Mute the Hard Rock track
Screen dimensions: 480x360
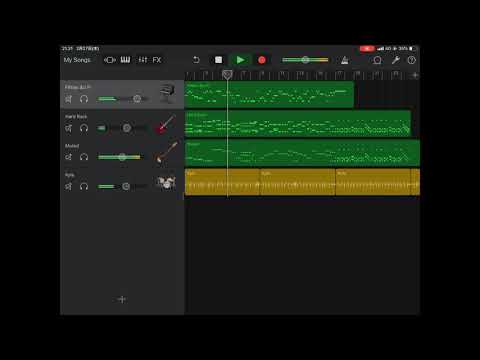[x=68, y=128]
